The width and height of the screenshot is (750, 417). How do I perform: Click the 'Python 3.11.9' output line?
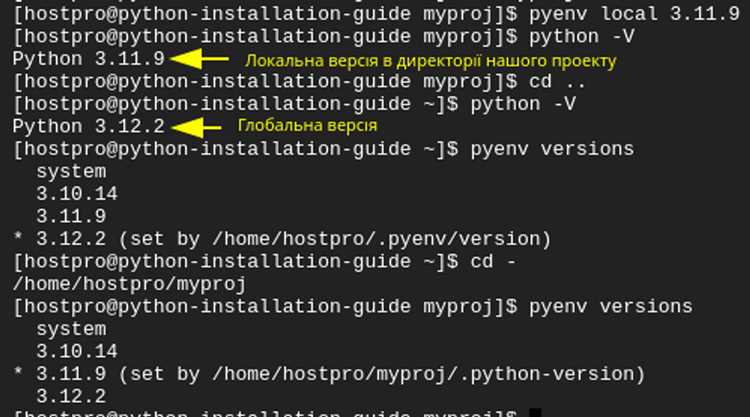(x=88, y=59)
